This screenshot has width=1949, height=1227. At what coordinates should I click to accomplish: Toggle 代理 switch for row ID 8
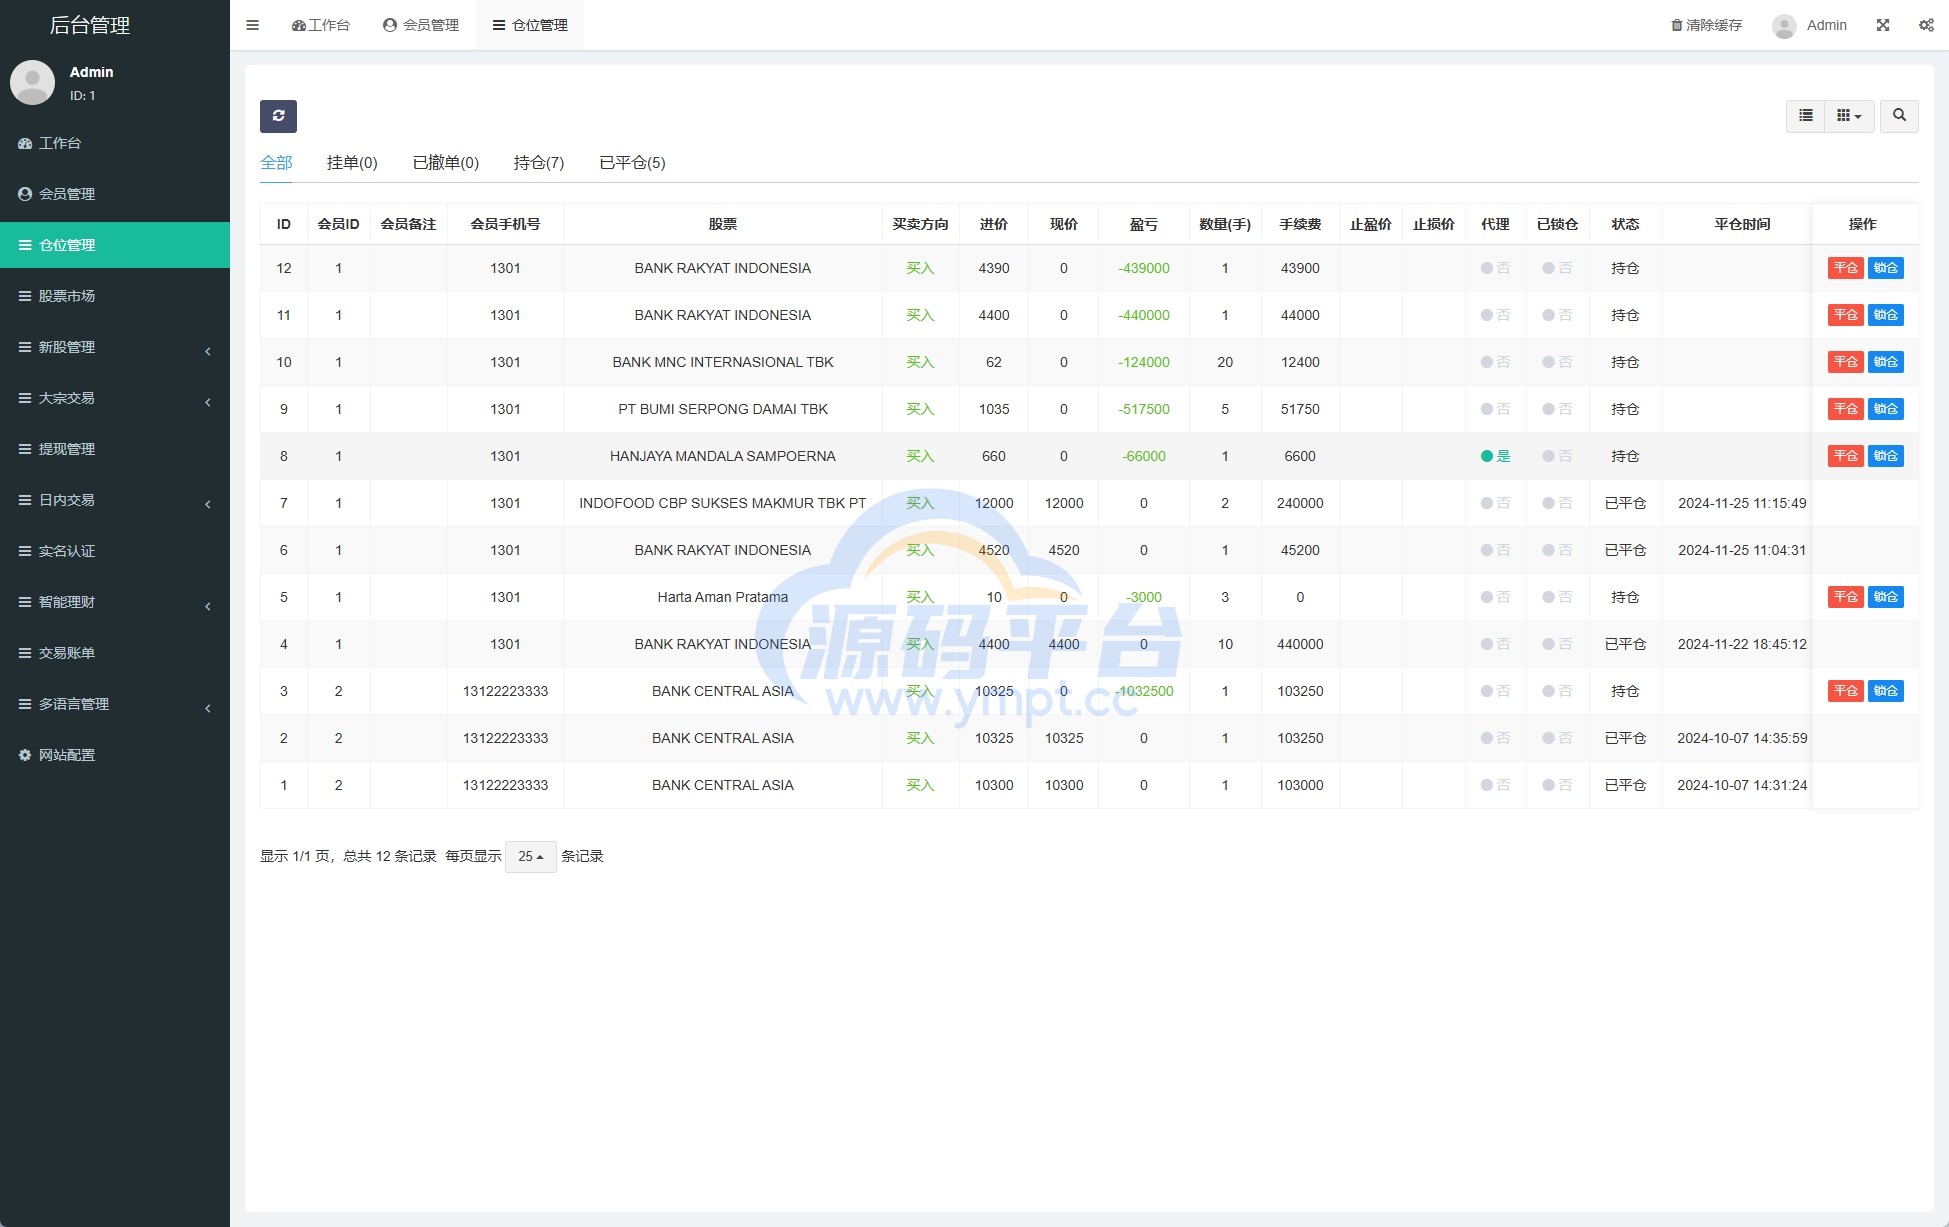[x=1494, y=456]
